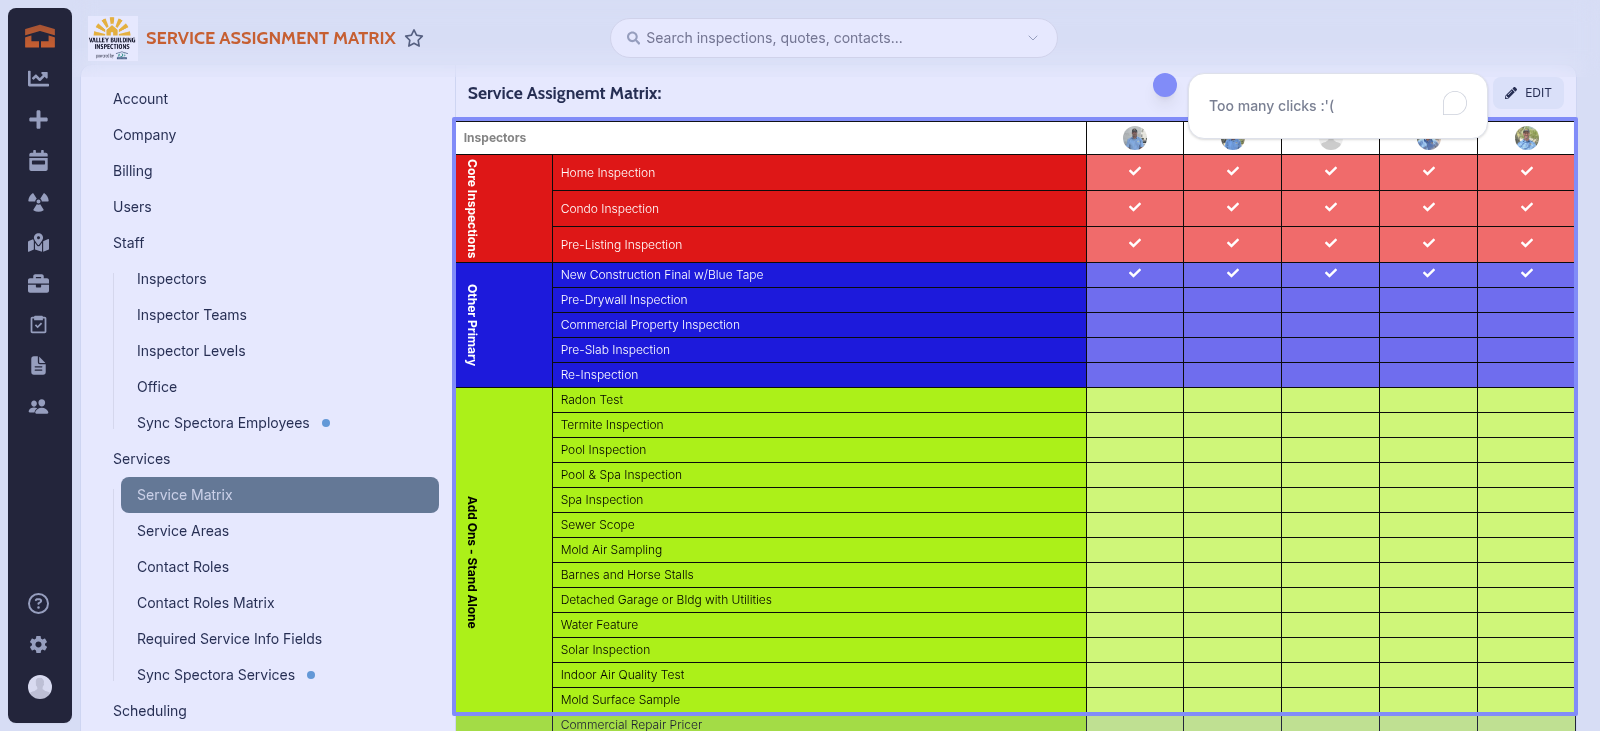Collapse the Services section in settings menu
This screenshot has width=1600, height=731.
click(141, 459)
